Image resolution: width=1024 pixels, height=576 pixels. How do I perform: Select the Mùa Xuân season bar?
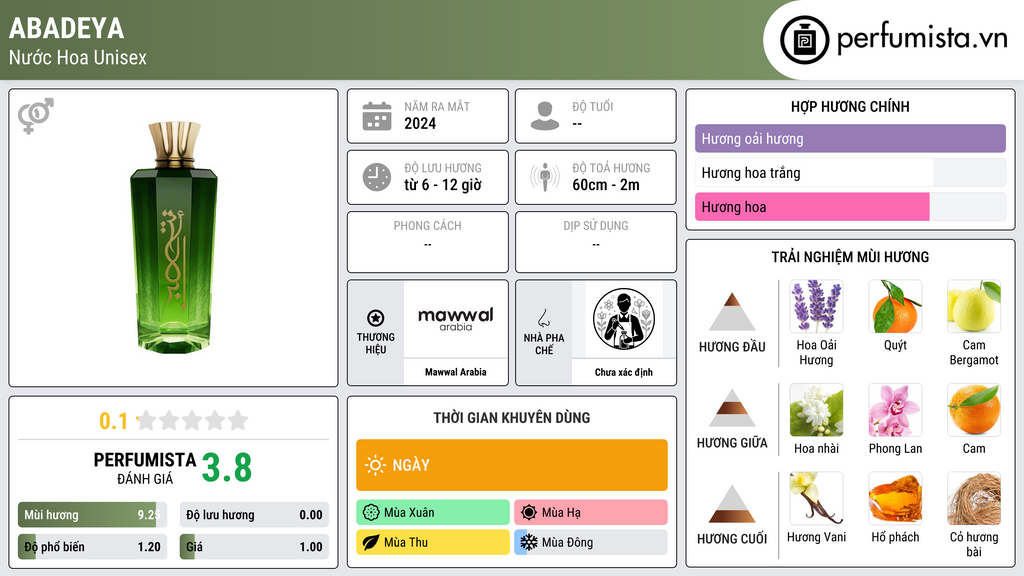click(433, 512)
